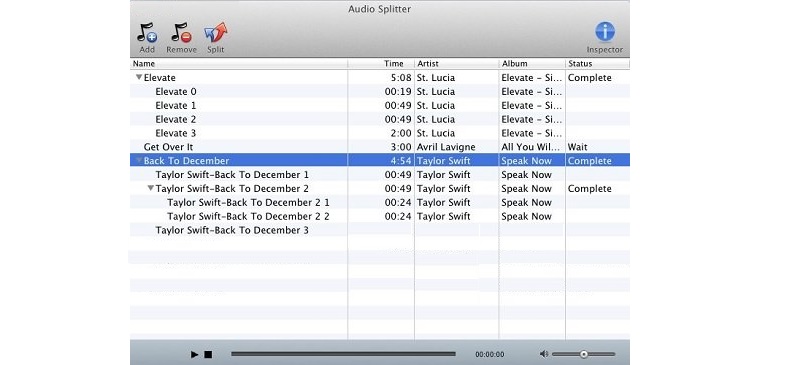Image resolution: width=800 pixels, height=365 pixels.
Task: Select the Elevate 1 row
Action: pyautogui.click(x=380, y=106)
